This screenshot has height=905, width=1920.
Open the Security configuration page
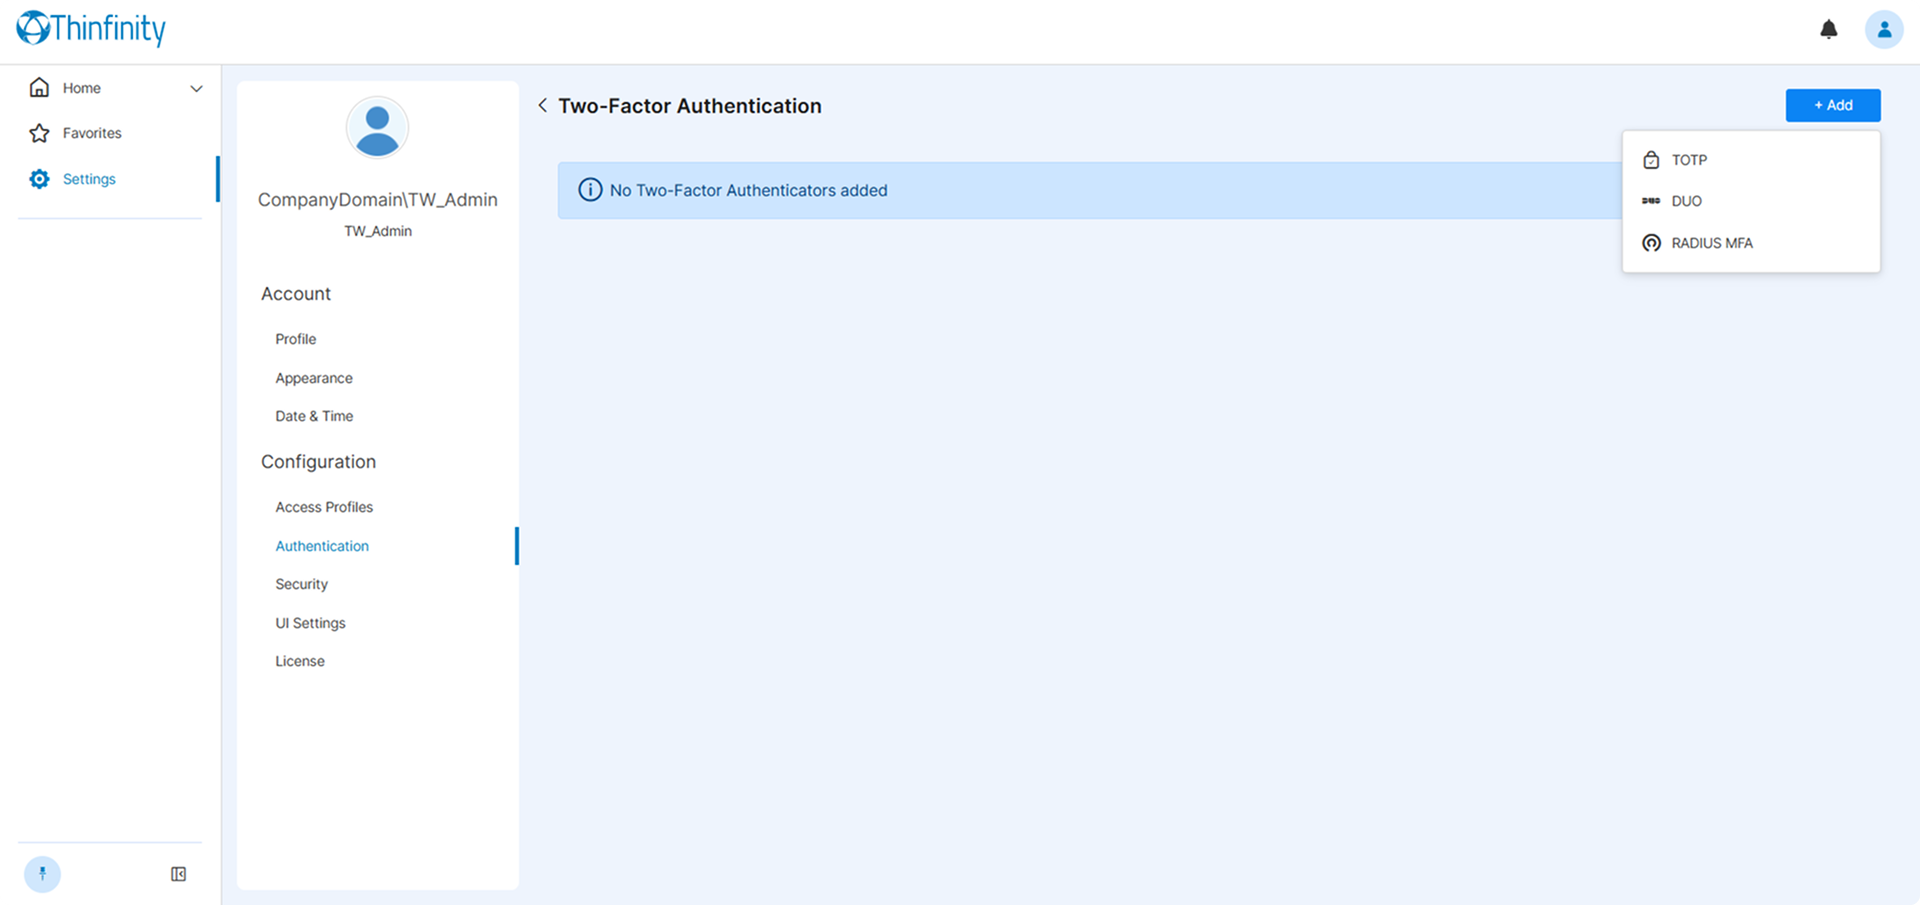click(301, 584)
